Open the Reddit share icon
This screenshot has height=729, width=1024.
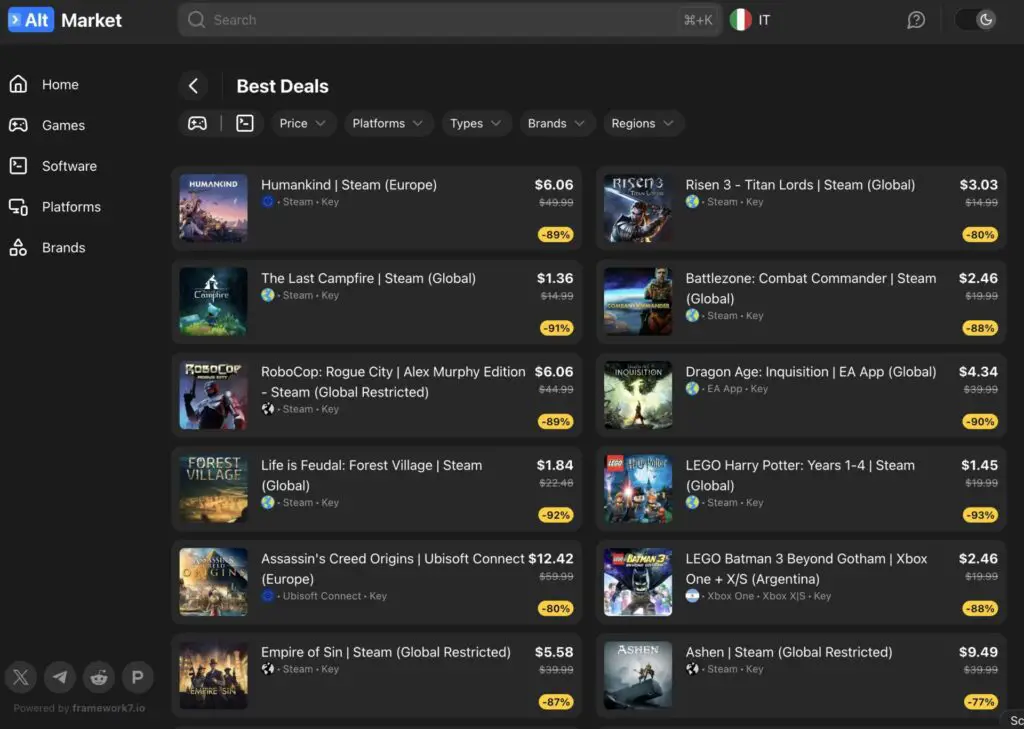[x=98, y=677]
